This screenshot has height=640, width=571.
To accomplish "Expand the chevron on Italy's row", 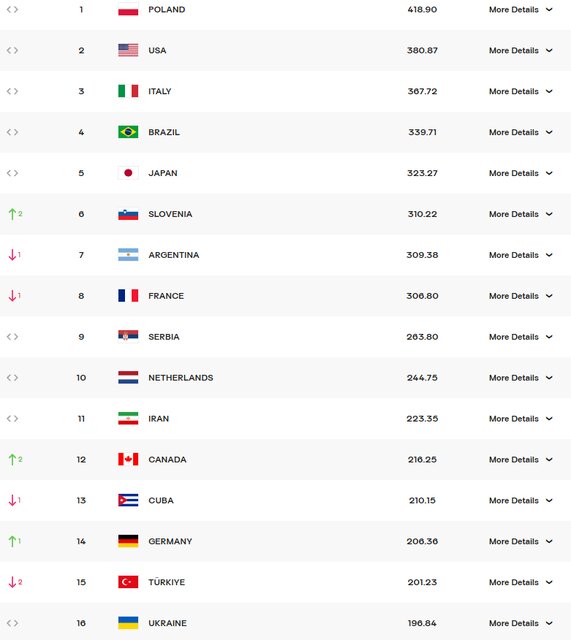I will (x=549, y=91).
